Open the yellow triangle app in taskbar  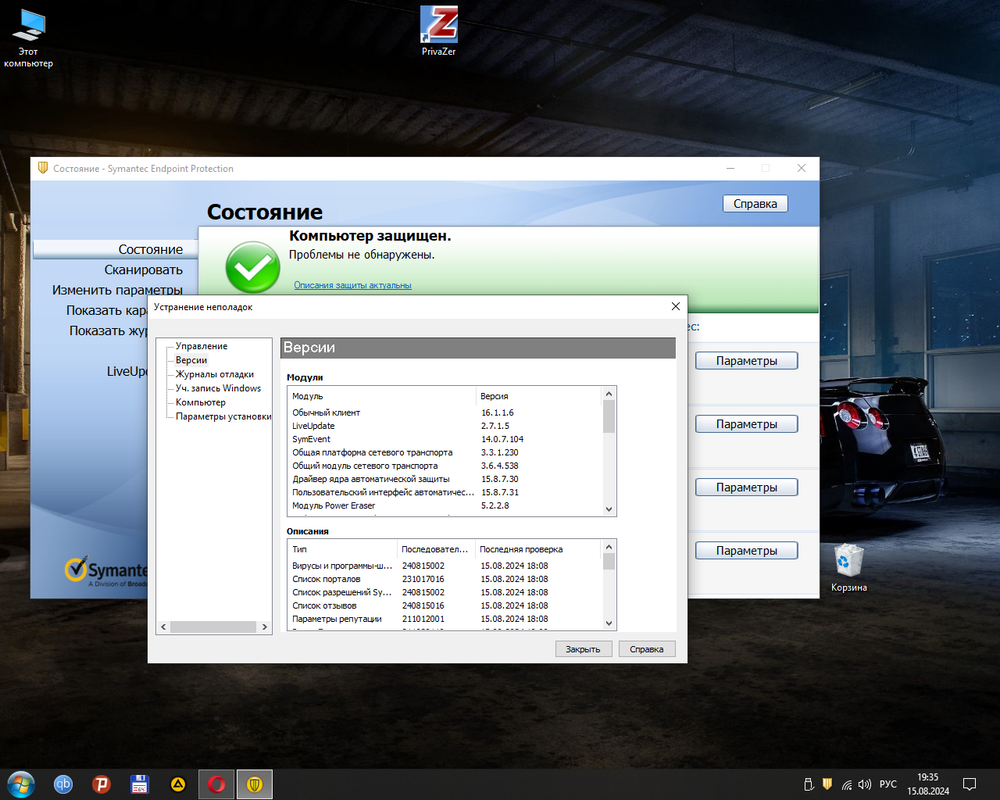[178, 784]
